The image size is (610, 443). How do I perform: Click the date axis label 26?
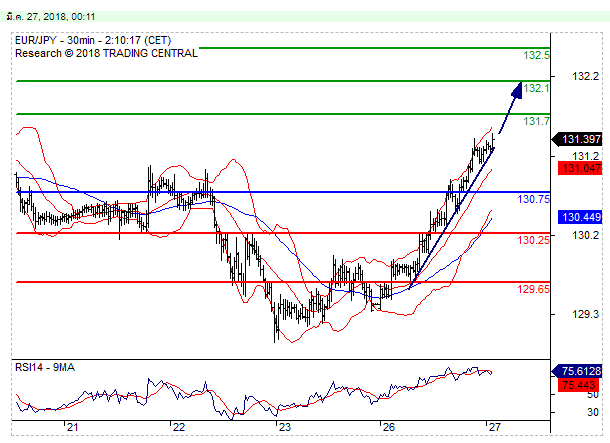click(x=388, y=427)
